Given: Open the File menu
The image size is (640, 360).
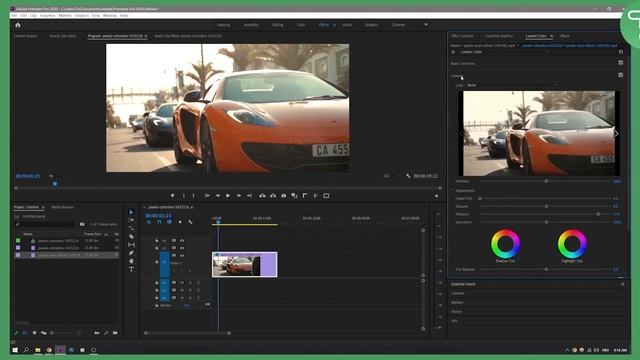Looking at the screenshot, I should point(14,16).
